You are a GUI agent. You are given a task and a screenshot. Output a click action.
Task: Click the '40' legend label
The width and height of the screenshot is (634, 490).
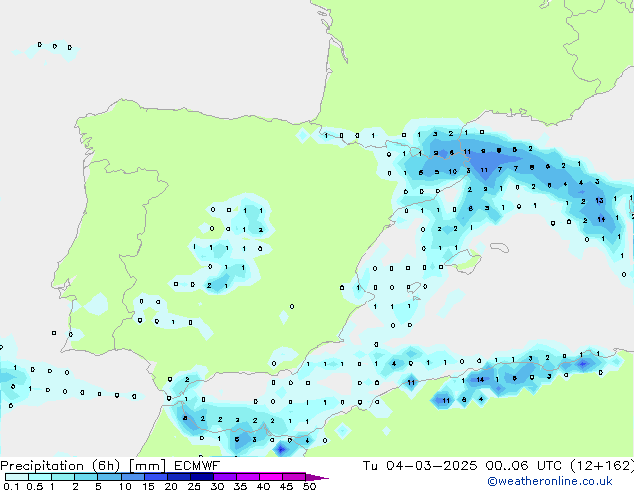[x=263, y=486]
